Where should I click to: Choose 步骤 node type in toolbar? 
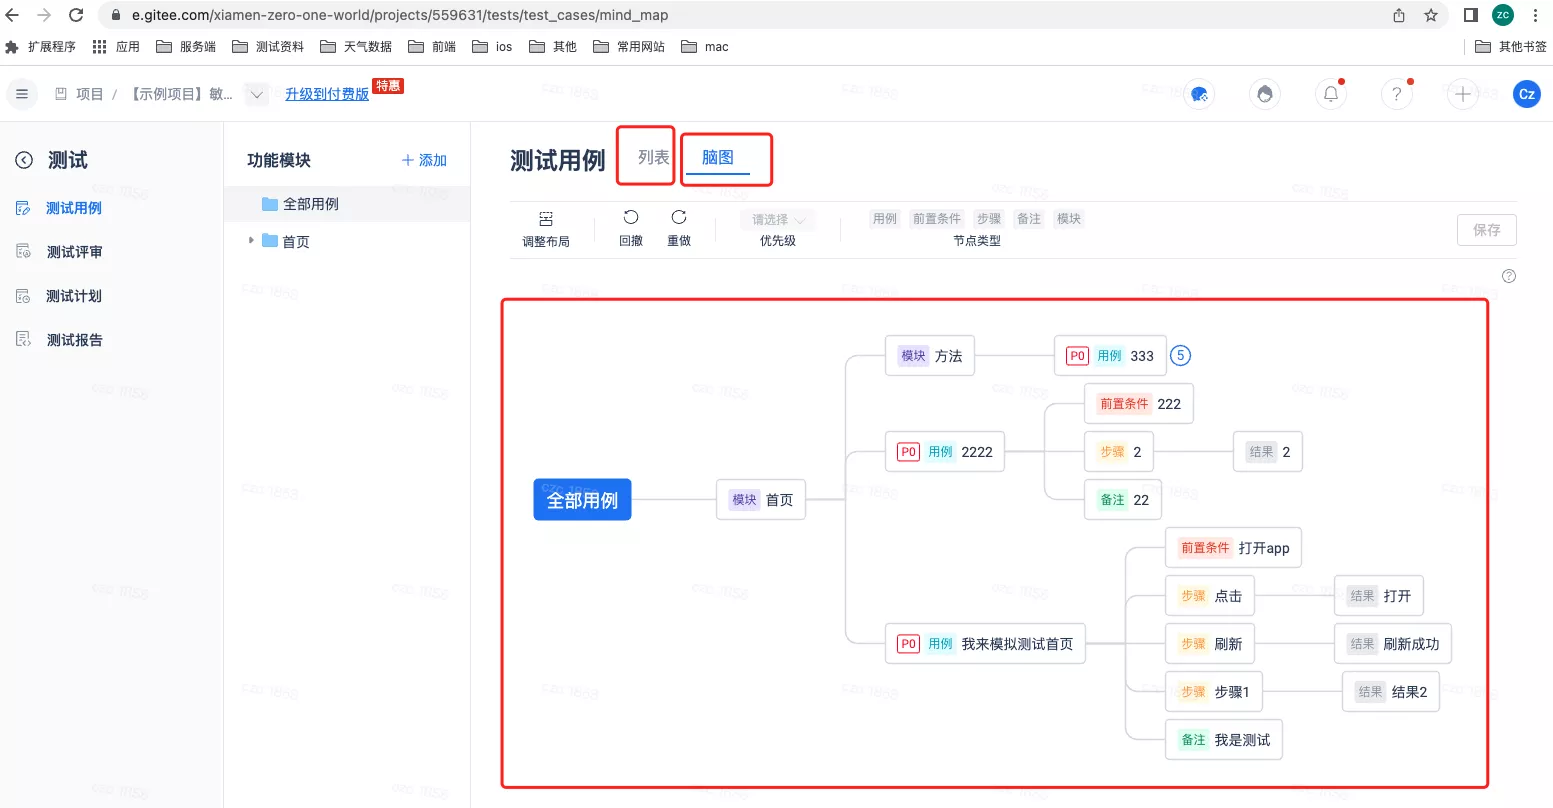[989, 219]
